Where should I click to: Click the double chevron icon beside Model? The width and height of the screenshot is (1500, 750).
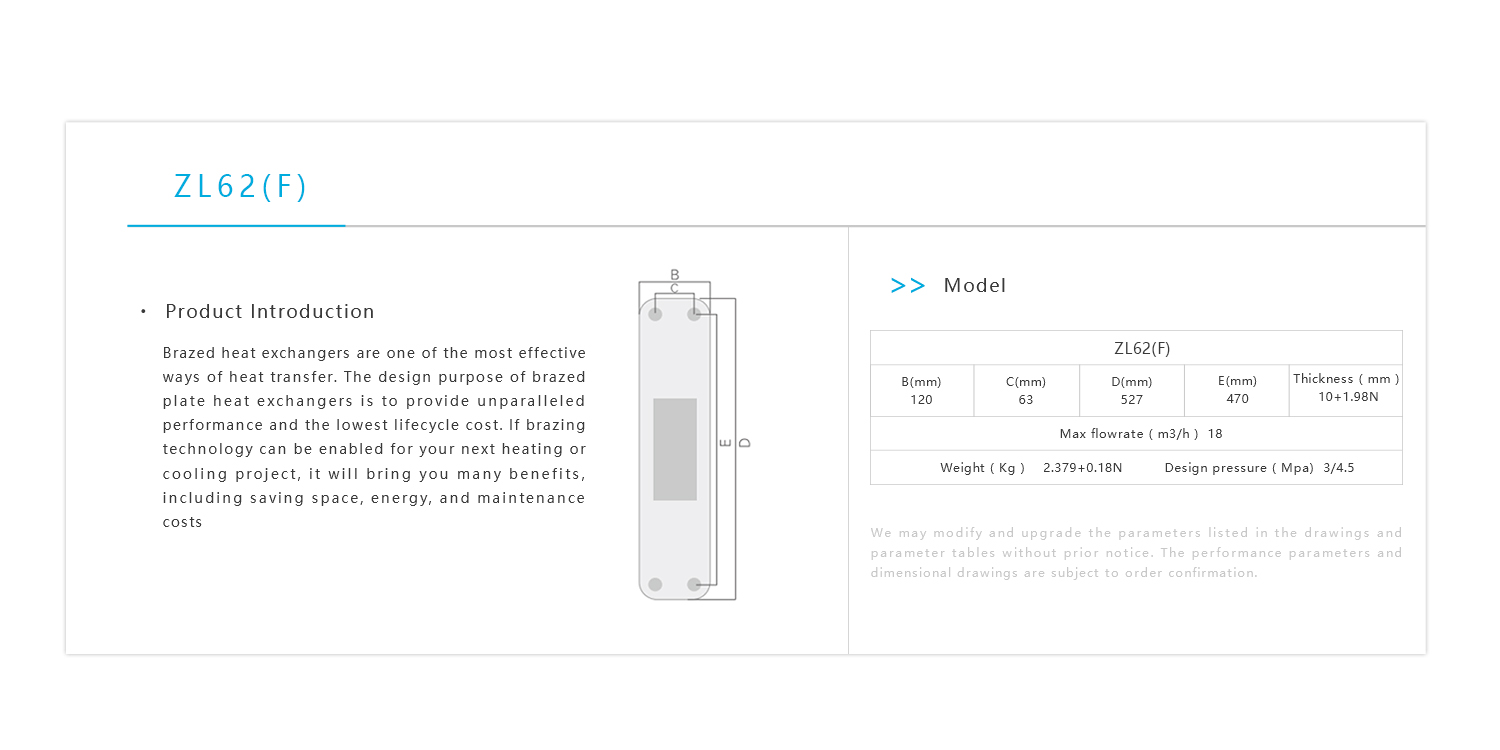(x=907, y=286)
